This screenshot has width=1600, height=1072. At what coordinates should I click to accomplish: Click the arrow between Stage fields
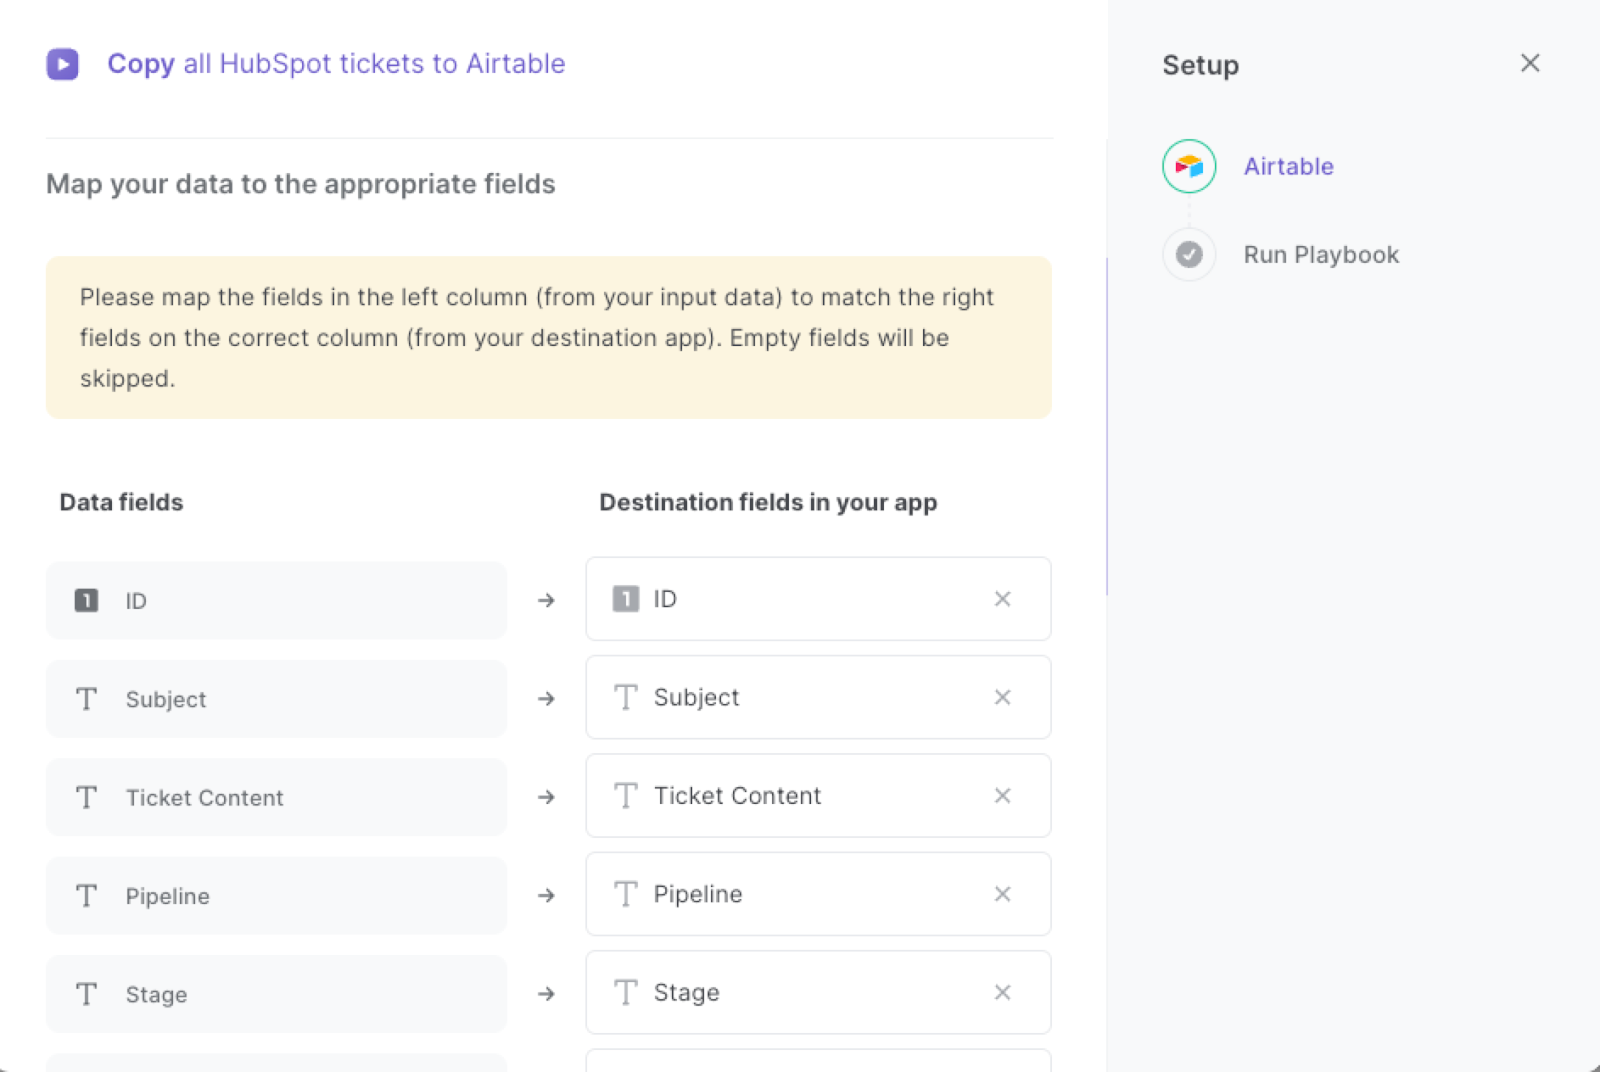[x=546, y=994]
